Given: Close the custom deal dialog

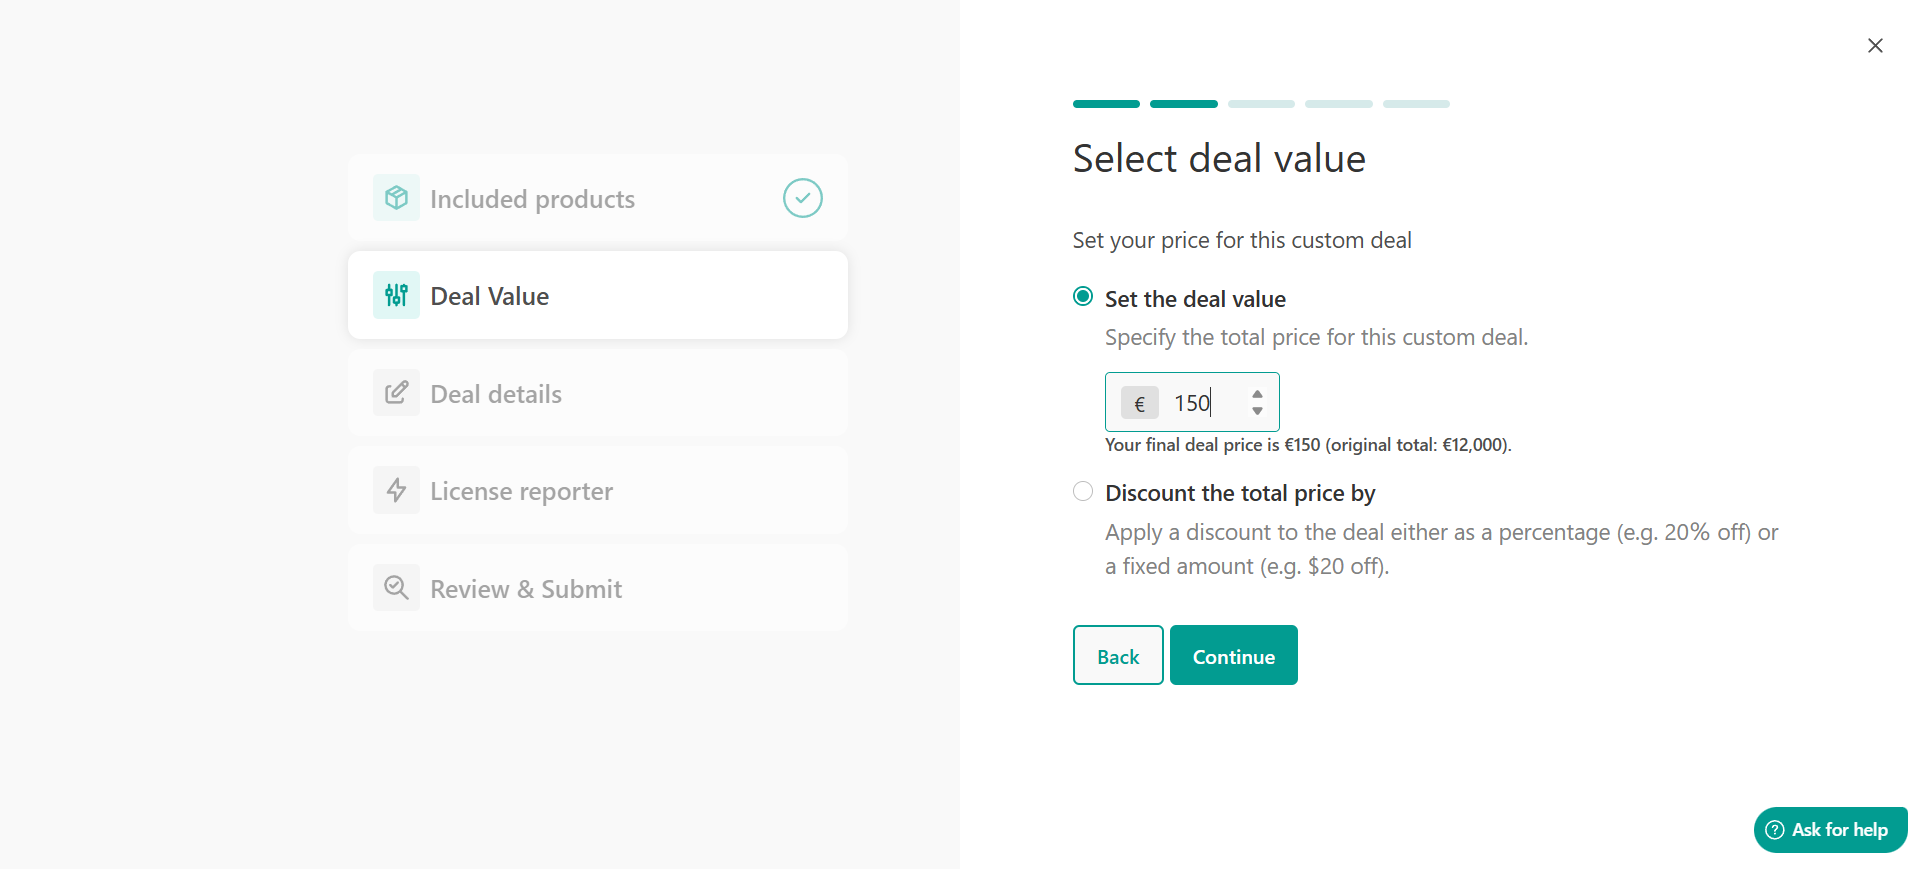Looking at the screenshot, I should coord(1875,46).
